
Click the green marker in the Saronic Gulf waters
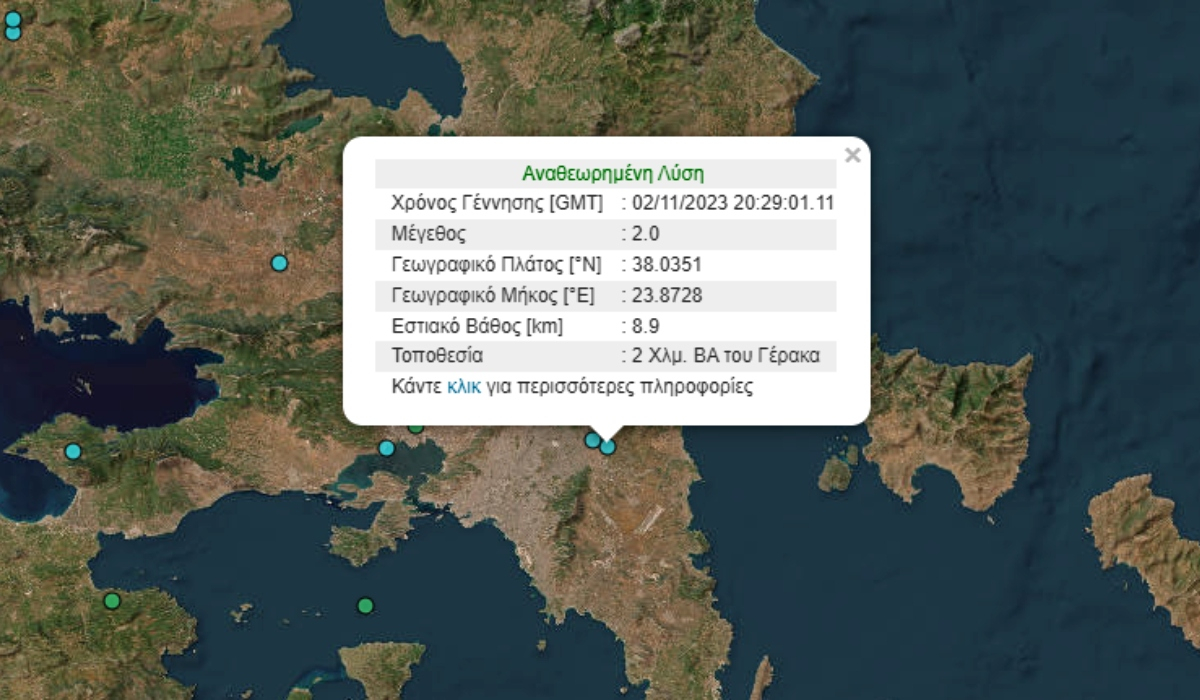366,605
